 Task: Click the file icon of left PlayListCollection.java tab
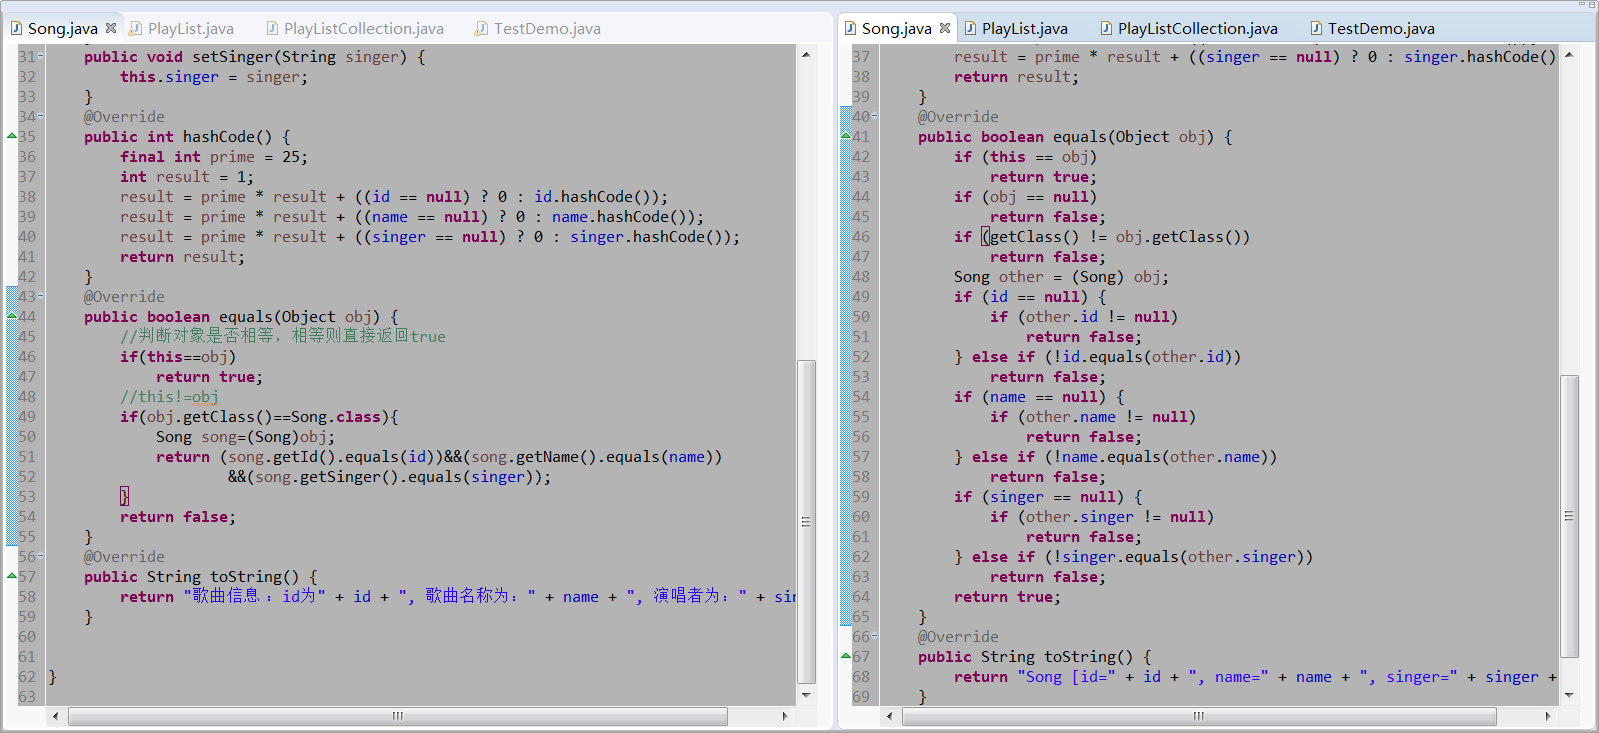click(272, 28)
